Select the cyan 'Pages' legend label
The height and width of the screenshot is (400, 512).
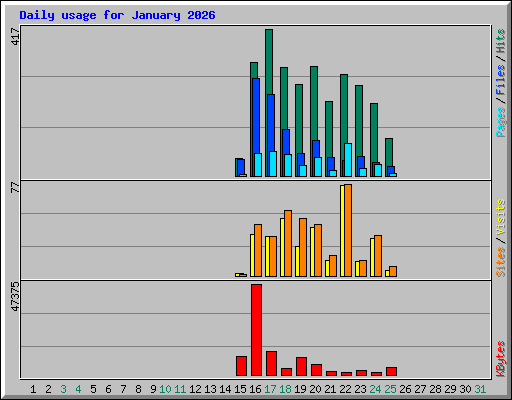point(501,122)
